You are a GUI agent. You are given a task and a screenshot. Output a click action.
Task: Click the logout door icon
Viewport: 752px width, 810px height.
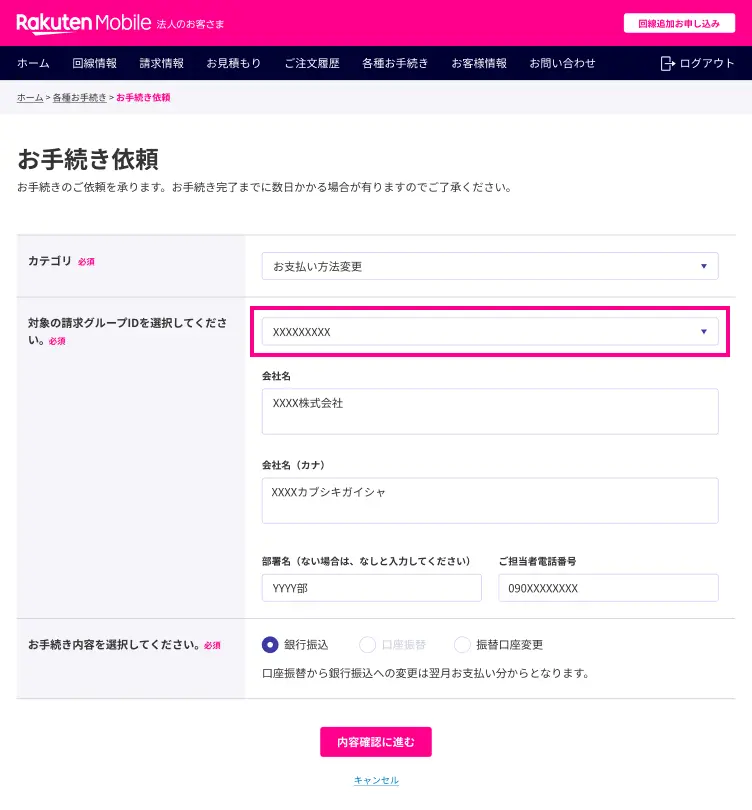667,63
